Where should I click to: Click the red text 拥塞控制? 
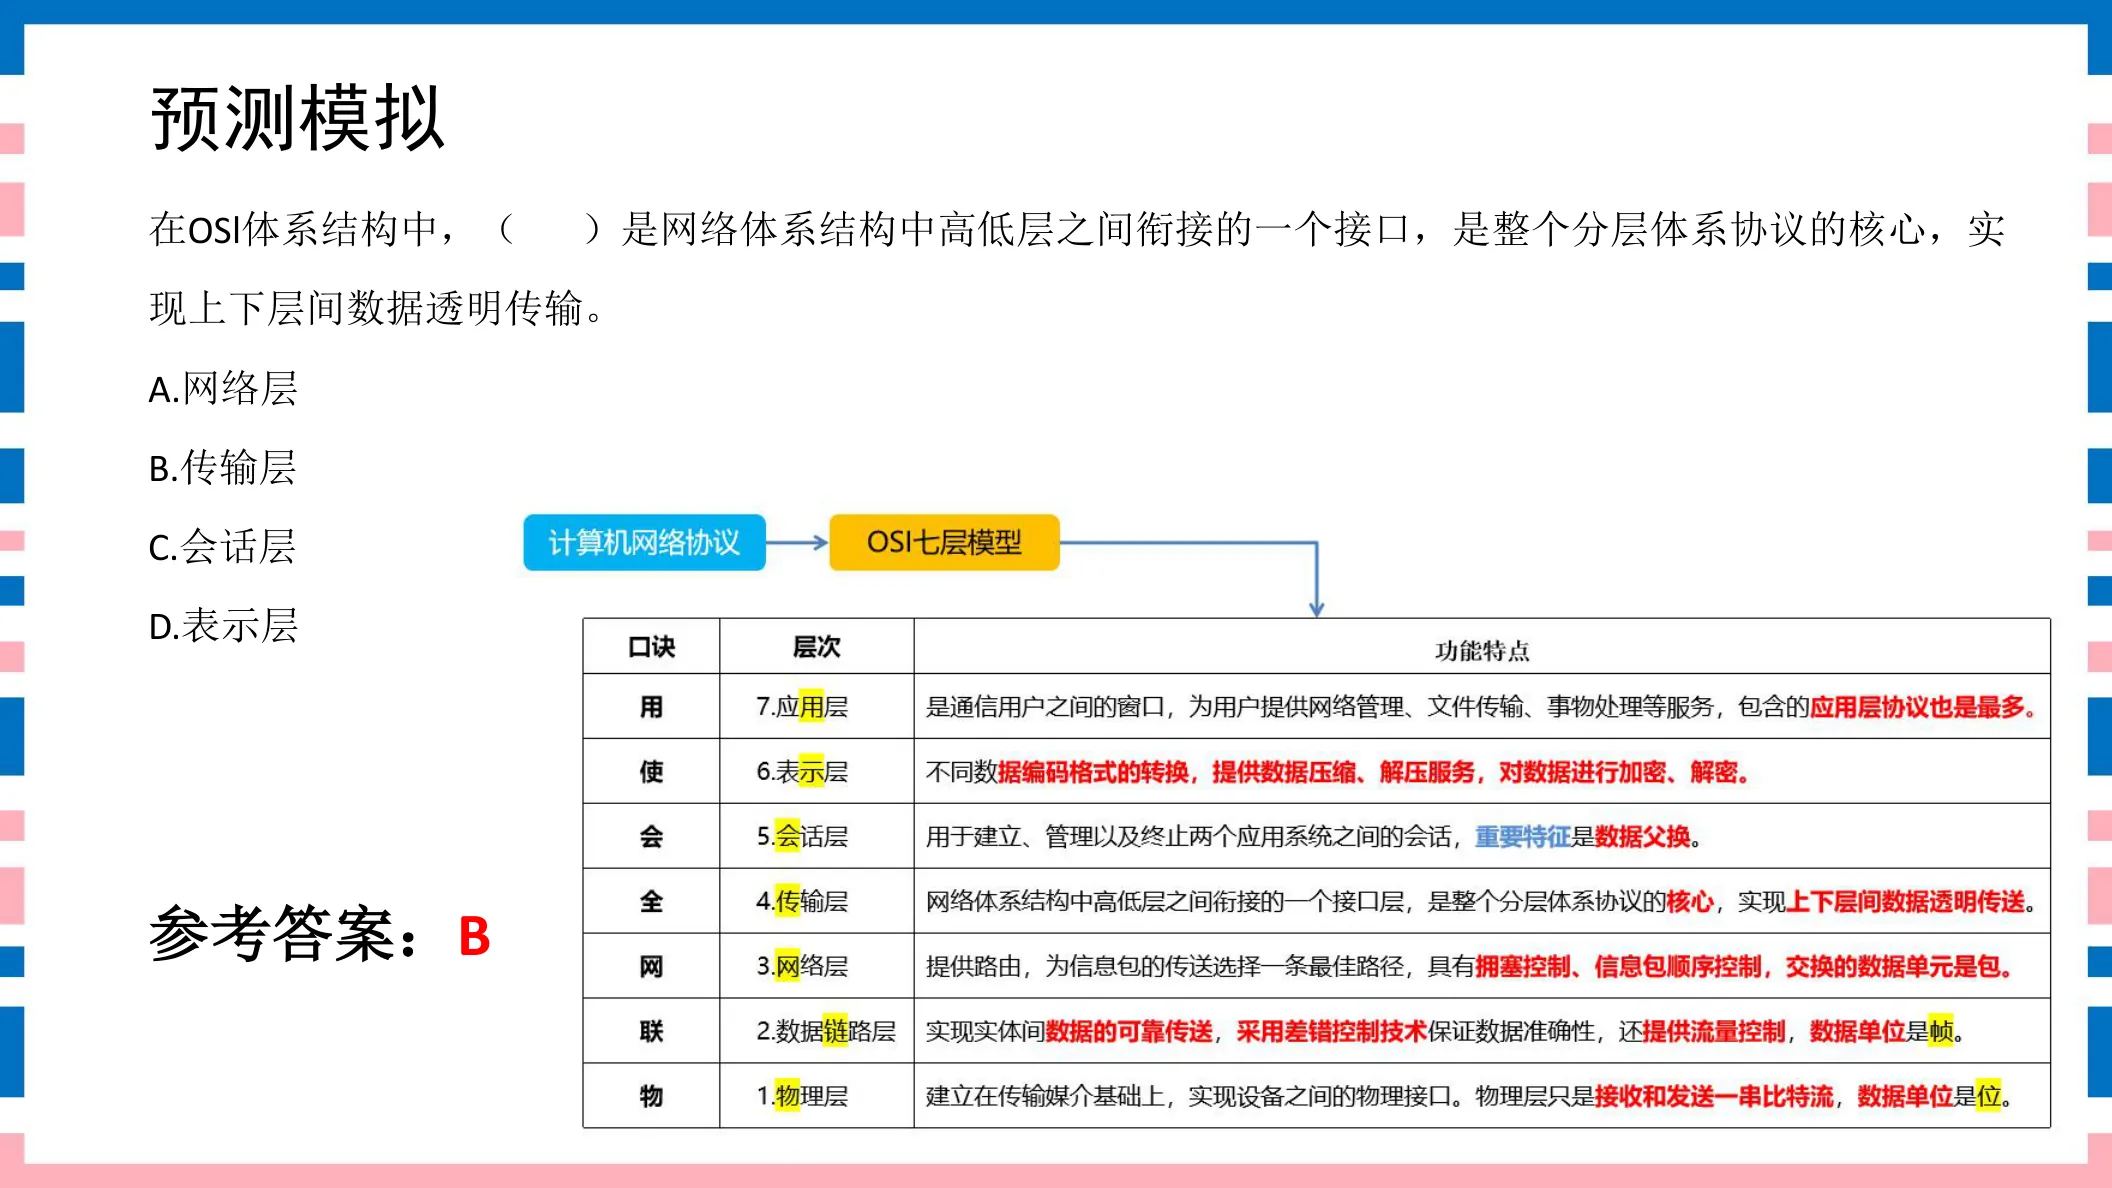(x=1523, y=966)
